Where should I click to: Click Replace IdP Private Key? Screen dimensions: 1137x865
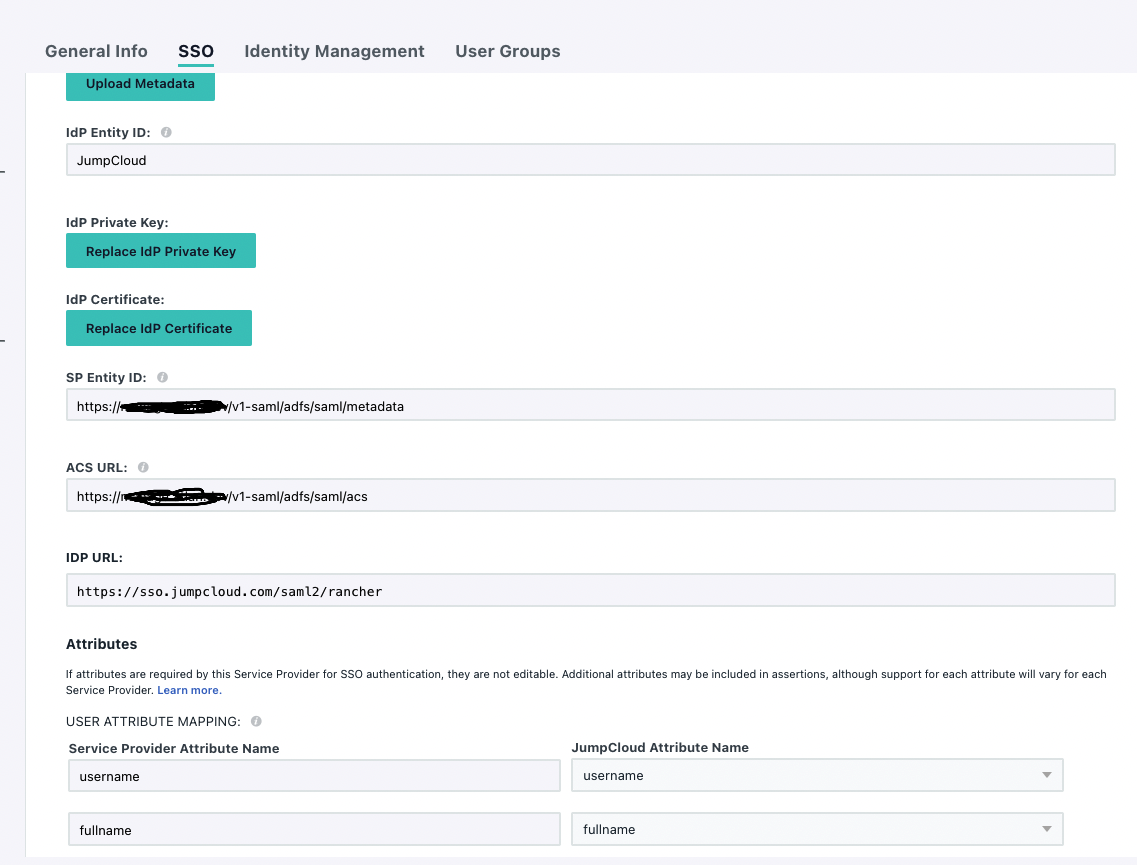(160, 250)
